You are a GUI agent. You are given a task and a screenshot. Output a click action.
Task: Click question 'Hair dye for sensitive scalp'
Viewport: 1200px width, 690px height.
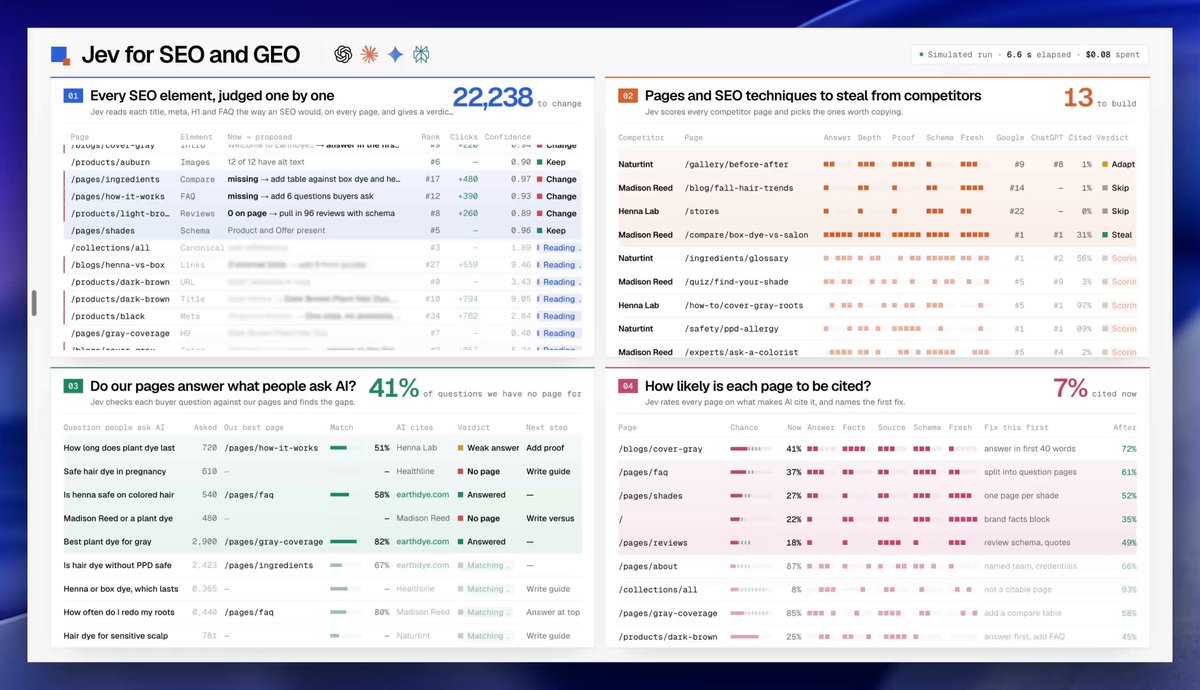pyautogui.click(x=115, y=636)
